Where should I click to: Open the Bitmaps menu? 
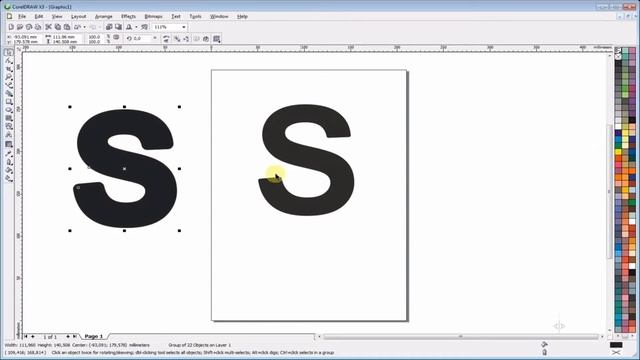[x=153, y=16]
